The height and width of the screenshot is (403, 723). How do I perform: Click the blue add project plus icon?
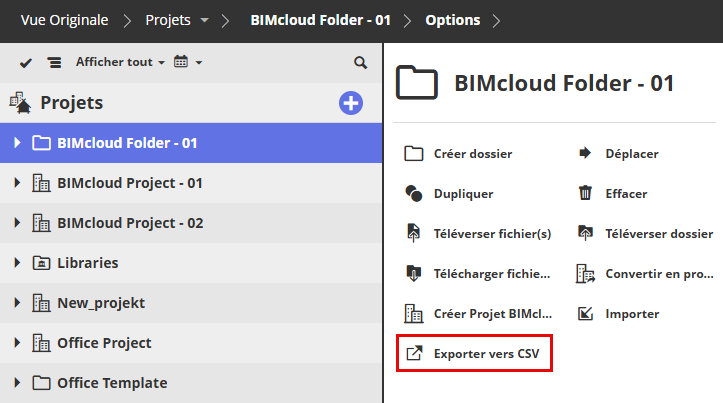(x=351, y=103)
